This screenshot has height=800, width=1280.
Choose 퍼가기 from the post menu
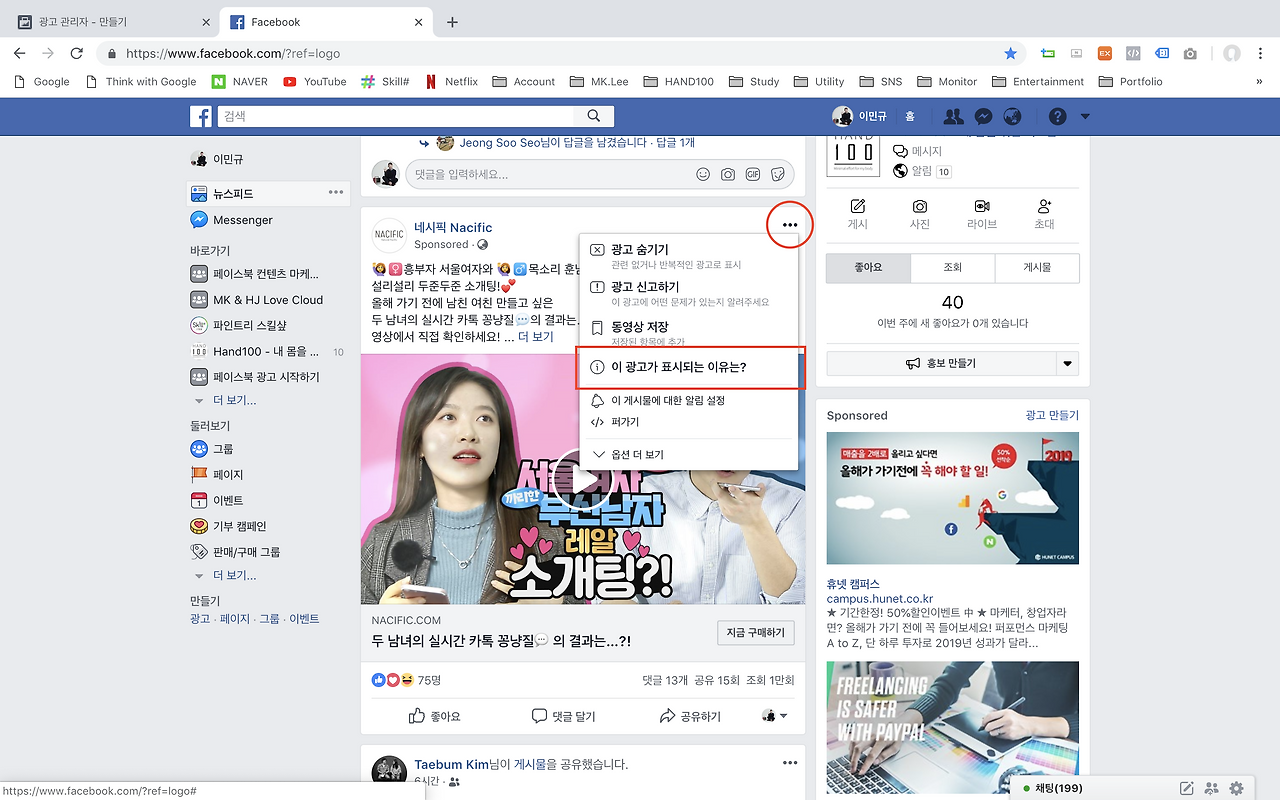[x=689, y=422]
